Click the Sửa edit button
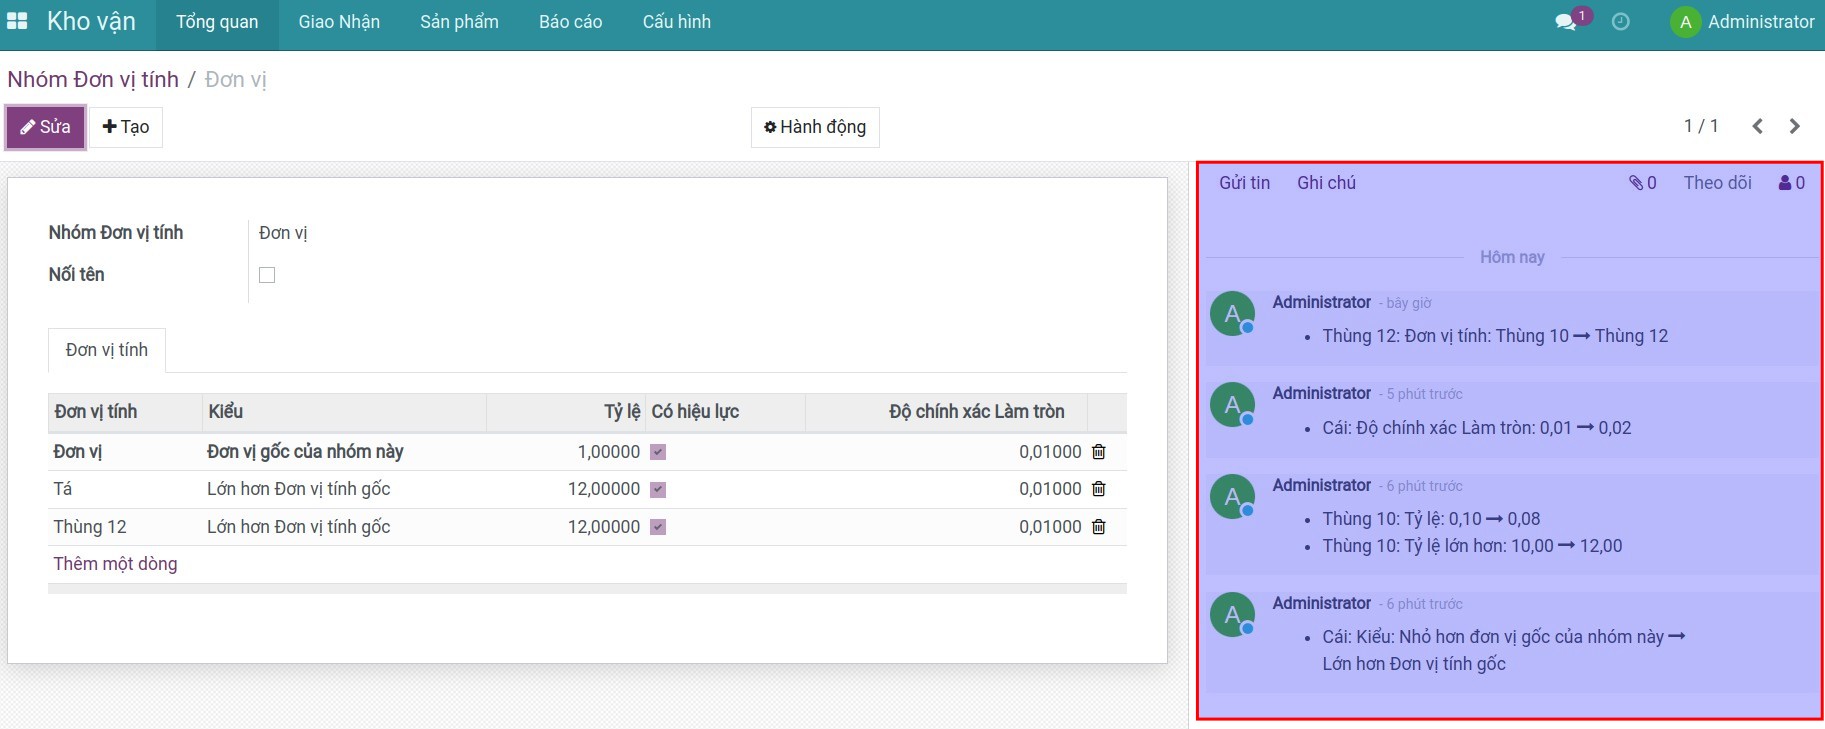 coord(46,127)
